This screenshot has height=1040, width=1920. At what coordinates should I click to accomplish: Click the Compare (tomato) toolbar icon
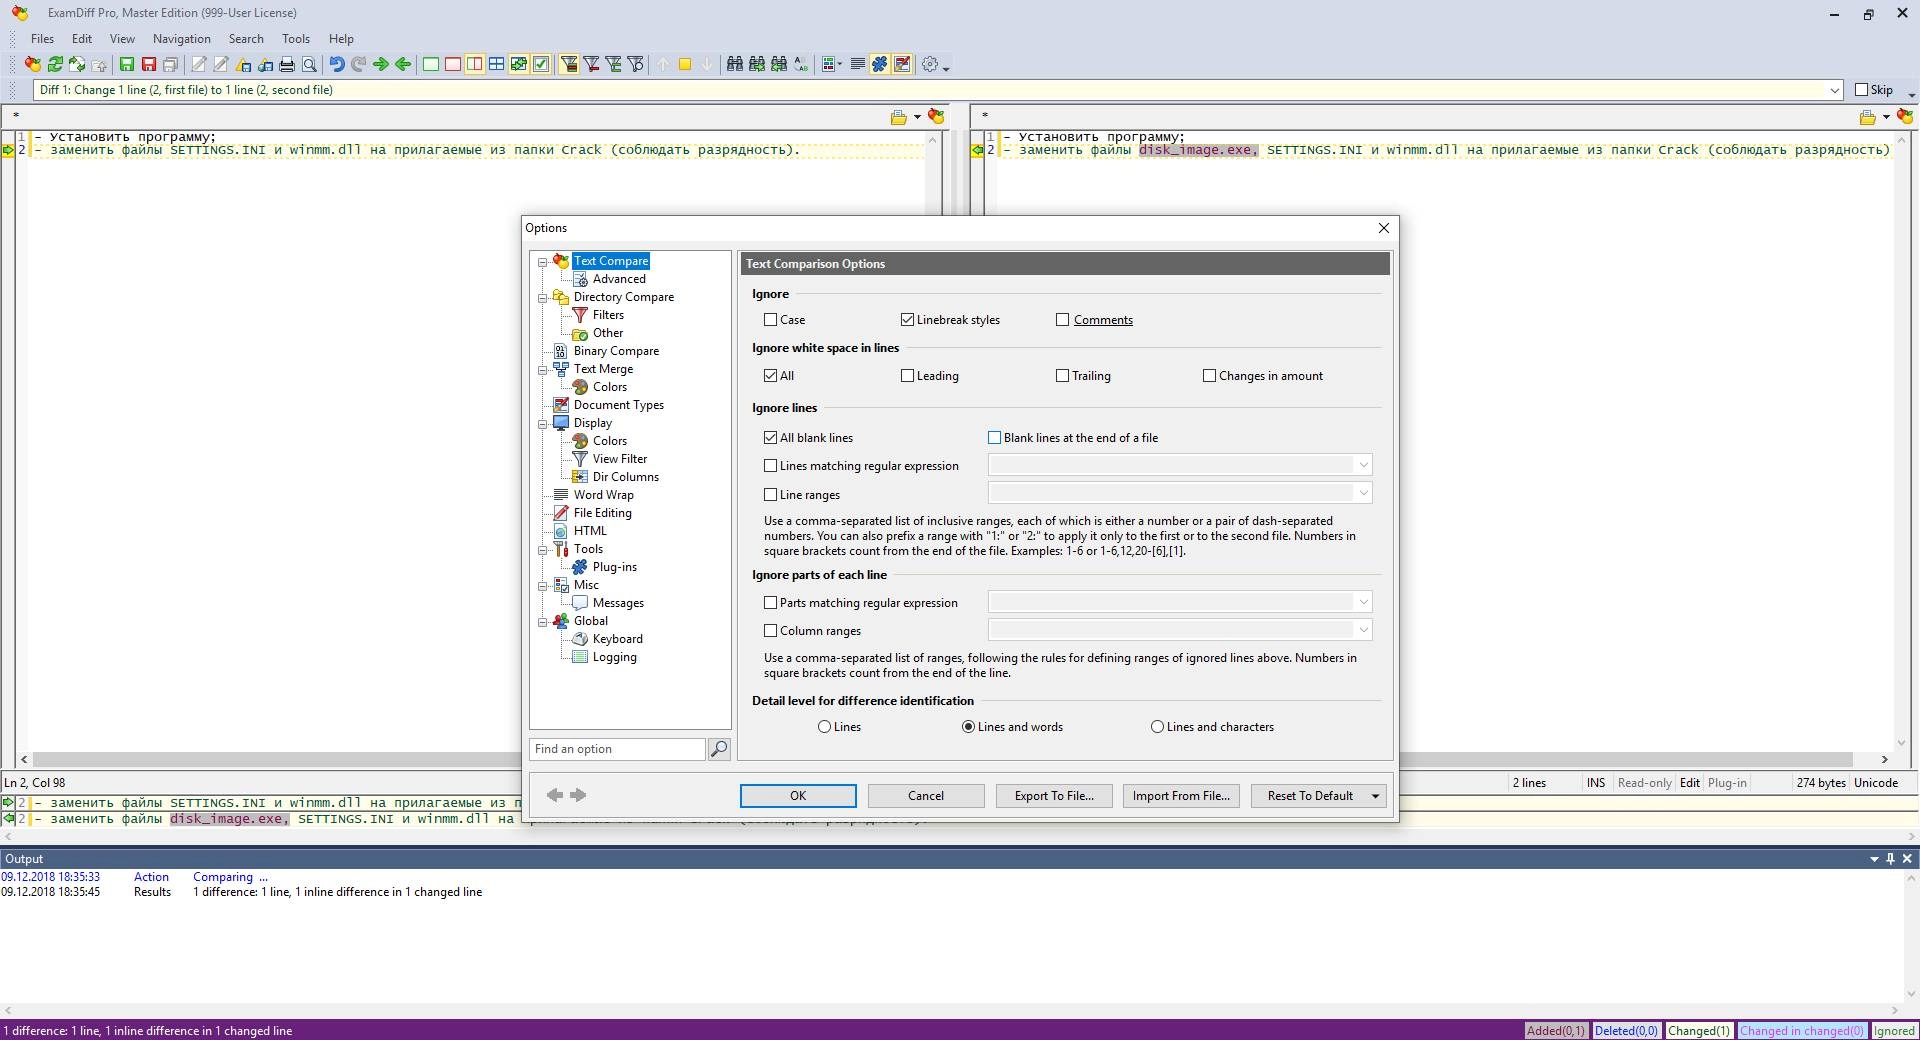[x=33, y=64]
